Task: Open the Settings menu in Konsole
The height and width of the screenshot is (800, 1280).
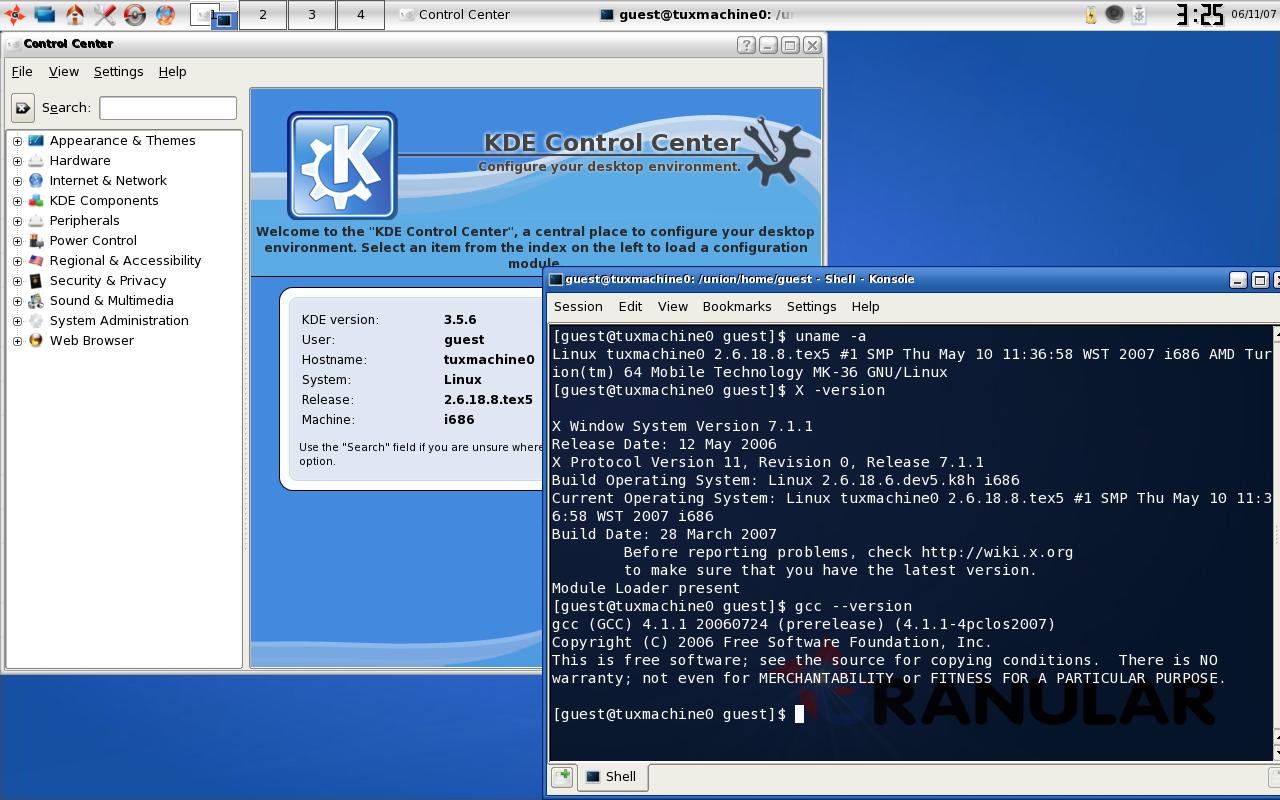Action: point(811,306)
